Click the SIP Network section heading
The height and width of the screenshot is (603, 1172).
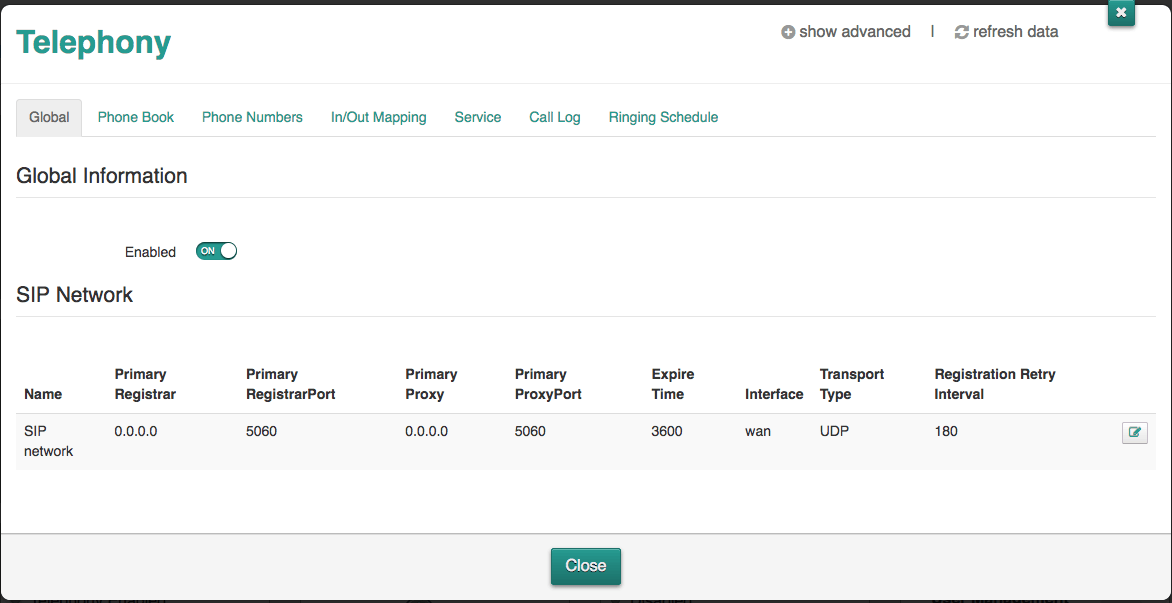(x=75, y=295)
